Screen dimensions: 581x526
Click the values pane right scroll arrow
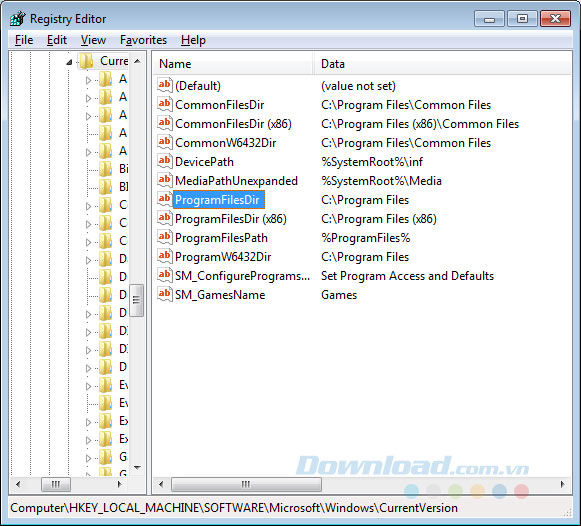click(x=563, y=484)
